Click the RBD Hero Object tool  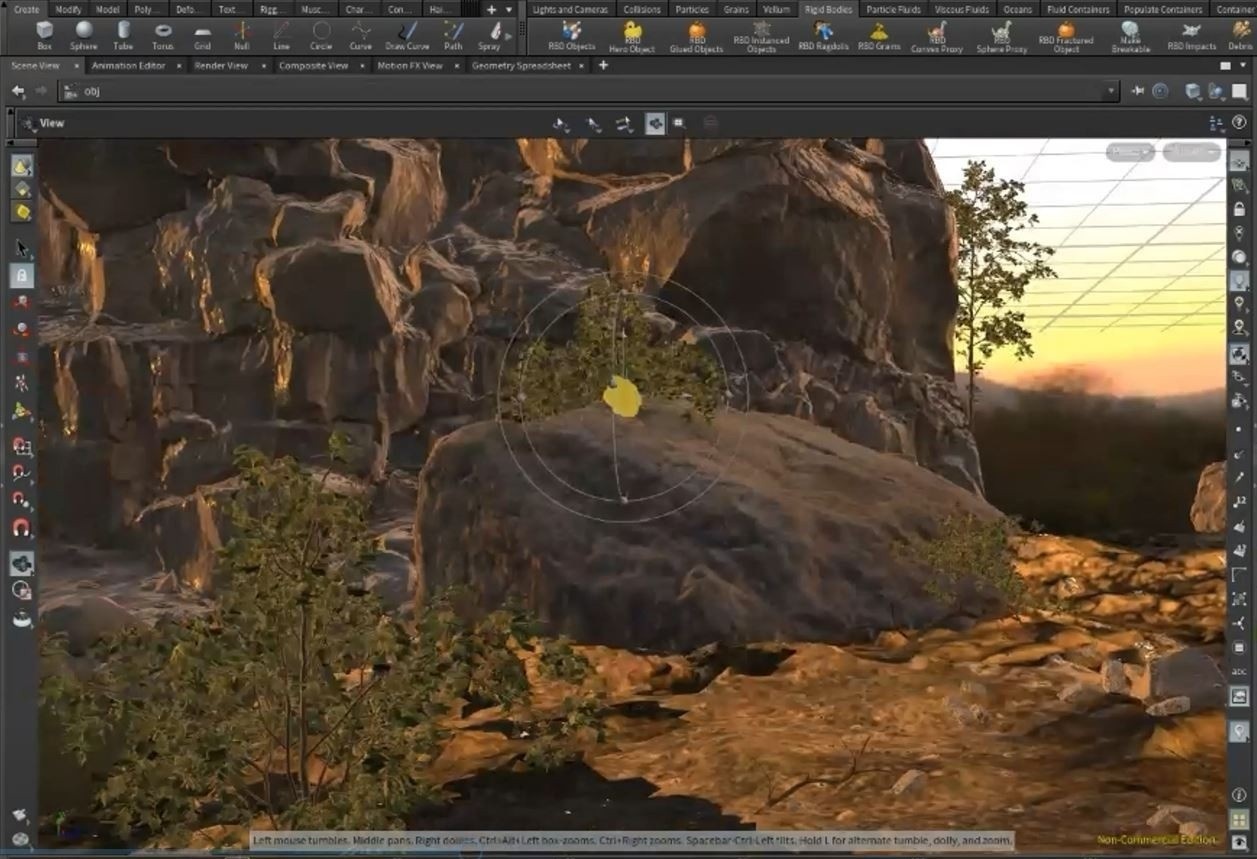pyautogui.click(x=632, y=36)
